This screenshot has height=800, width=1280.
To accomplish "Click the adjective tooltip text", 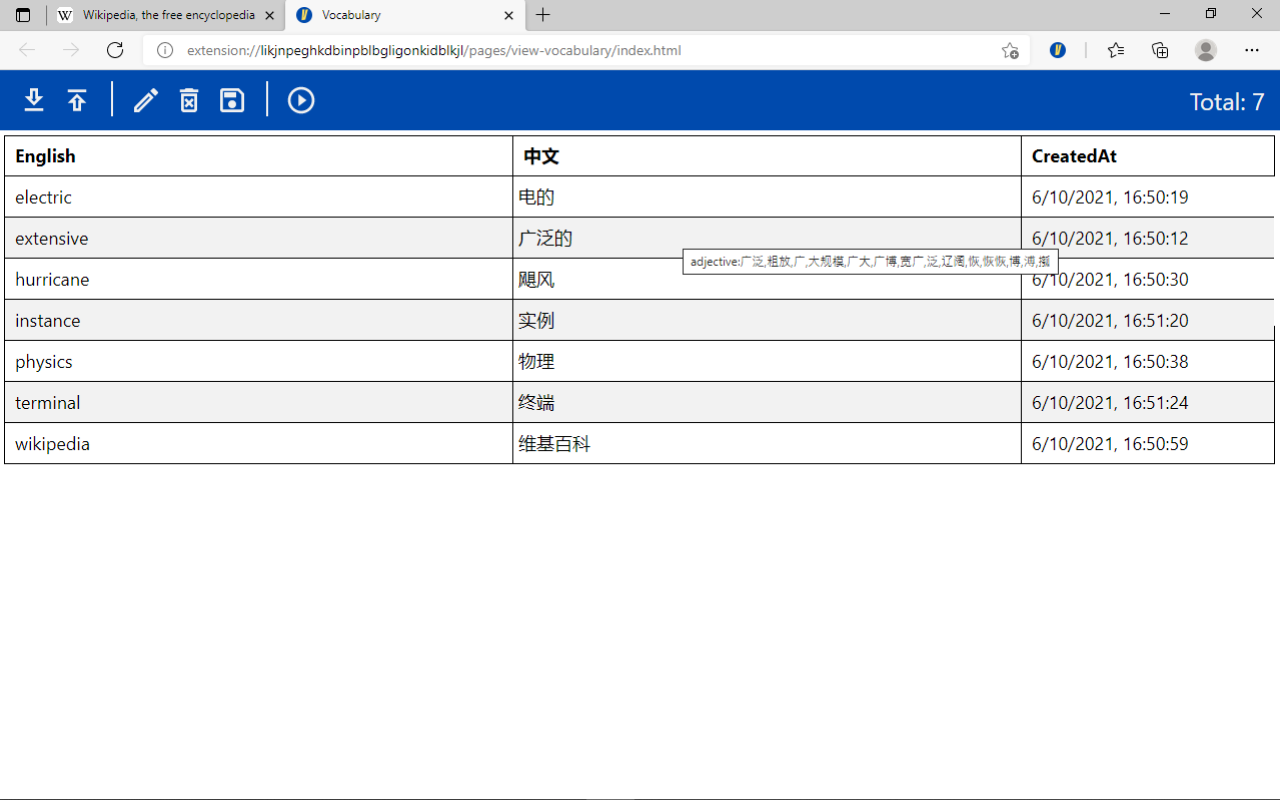I will coord(870,261).
